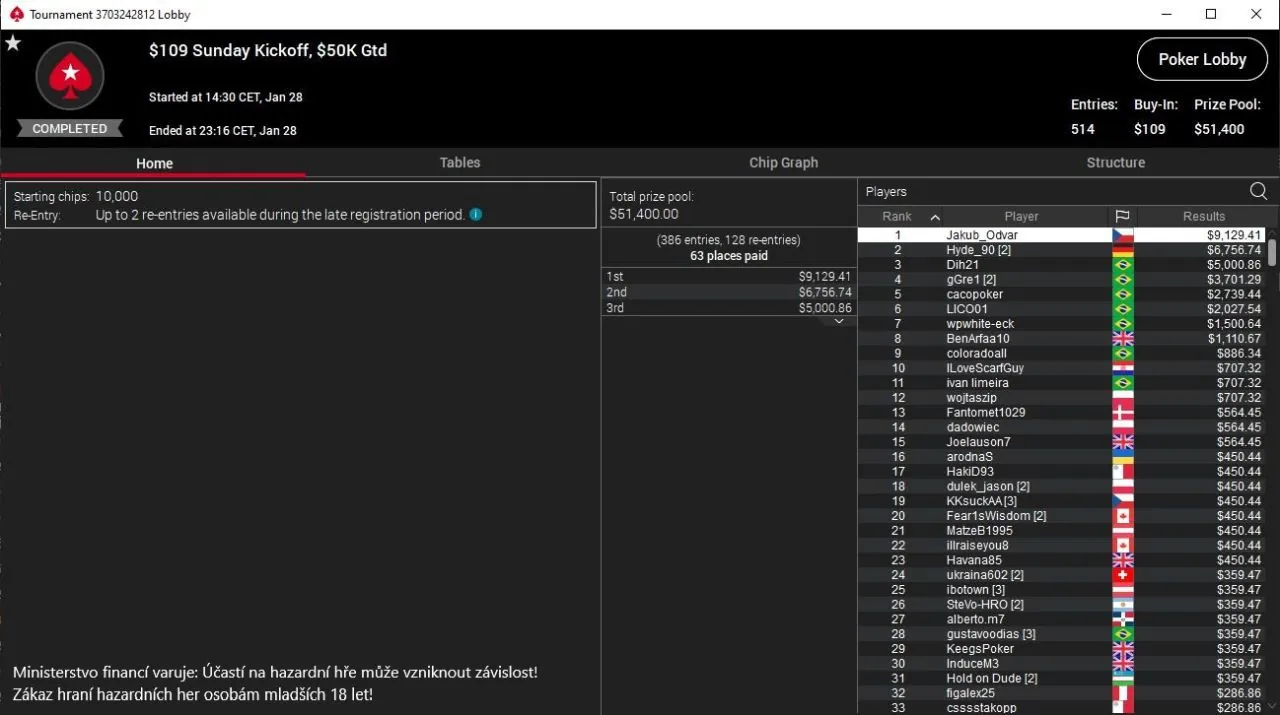Open the Chip Graph tab

coord(783,162)
